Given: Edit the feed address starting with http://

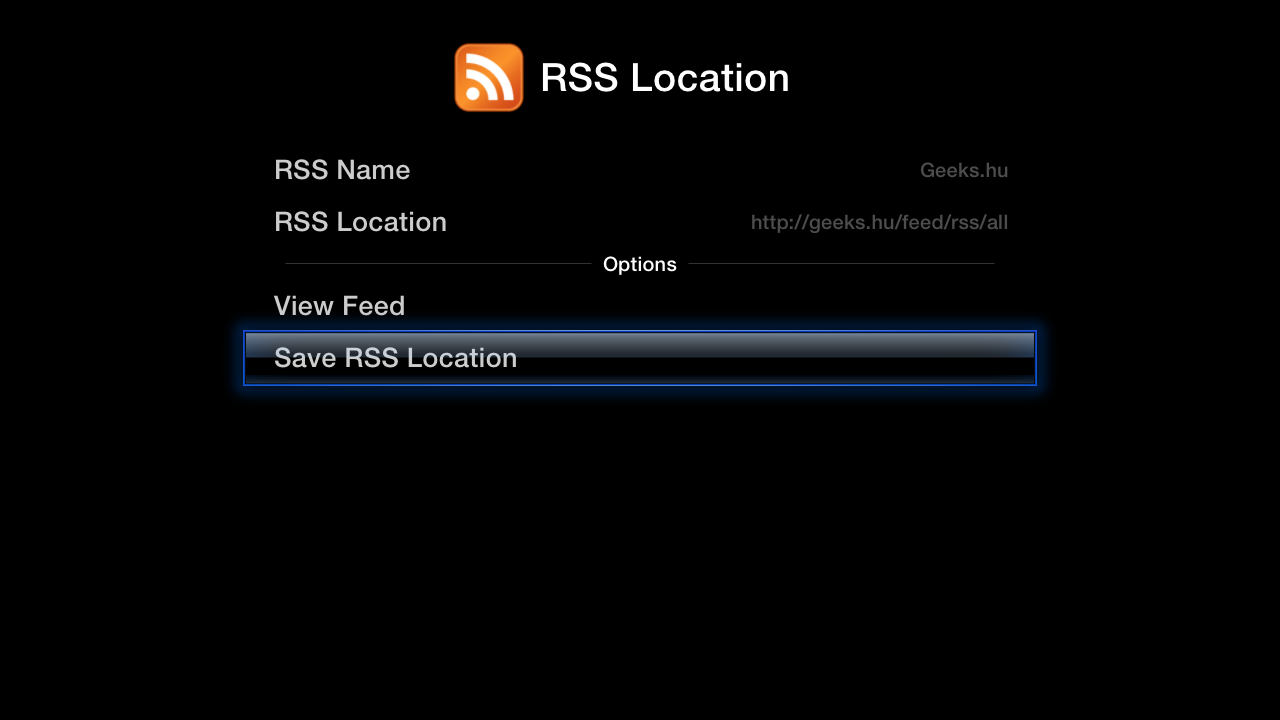Looking at the screenshot, I should click(879, 222).
